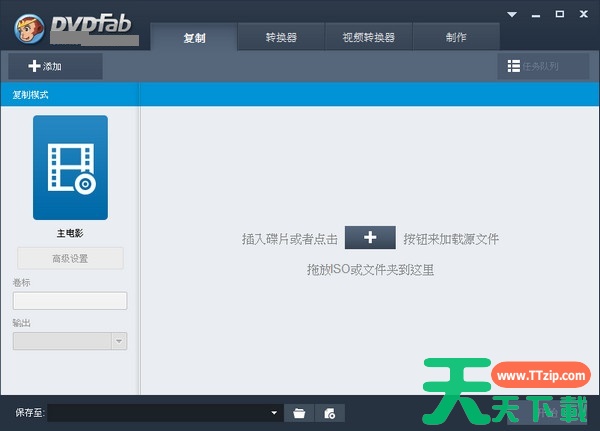
Task: Open the 制作 tab
Action: (x=456, y=37)
